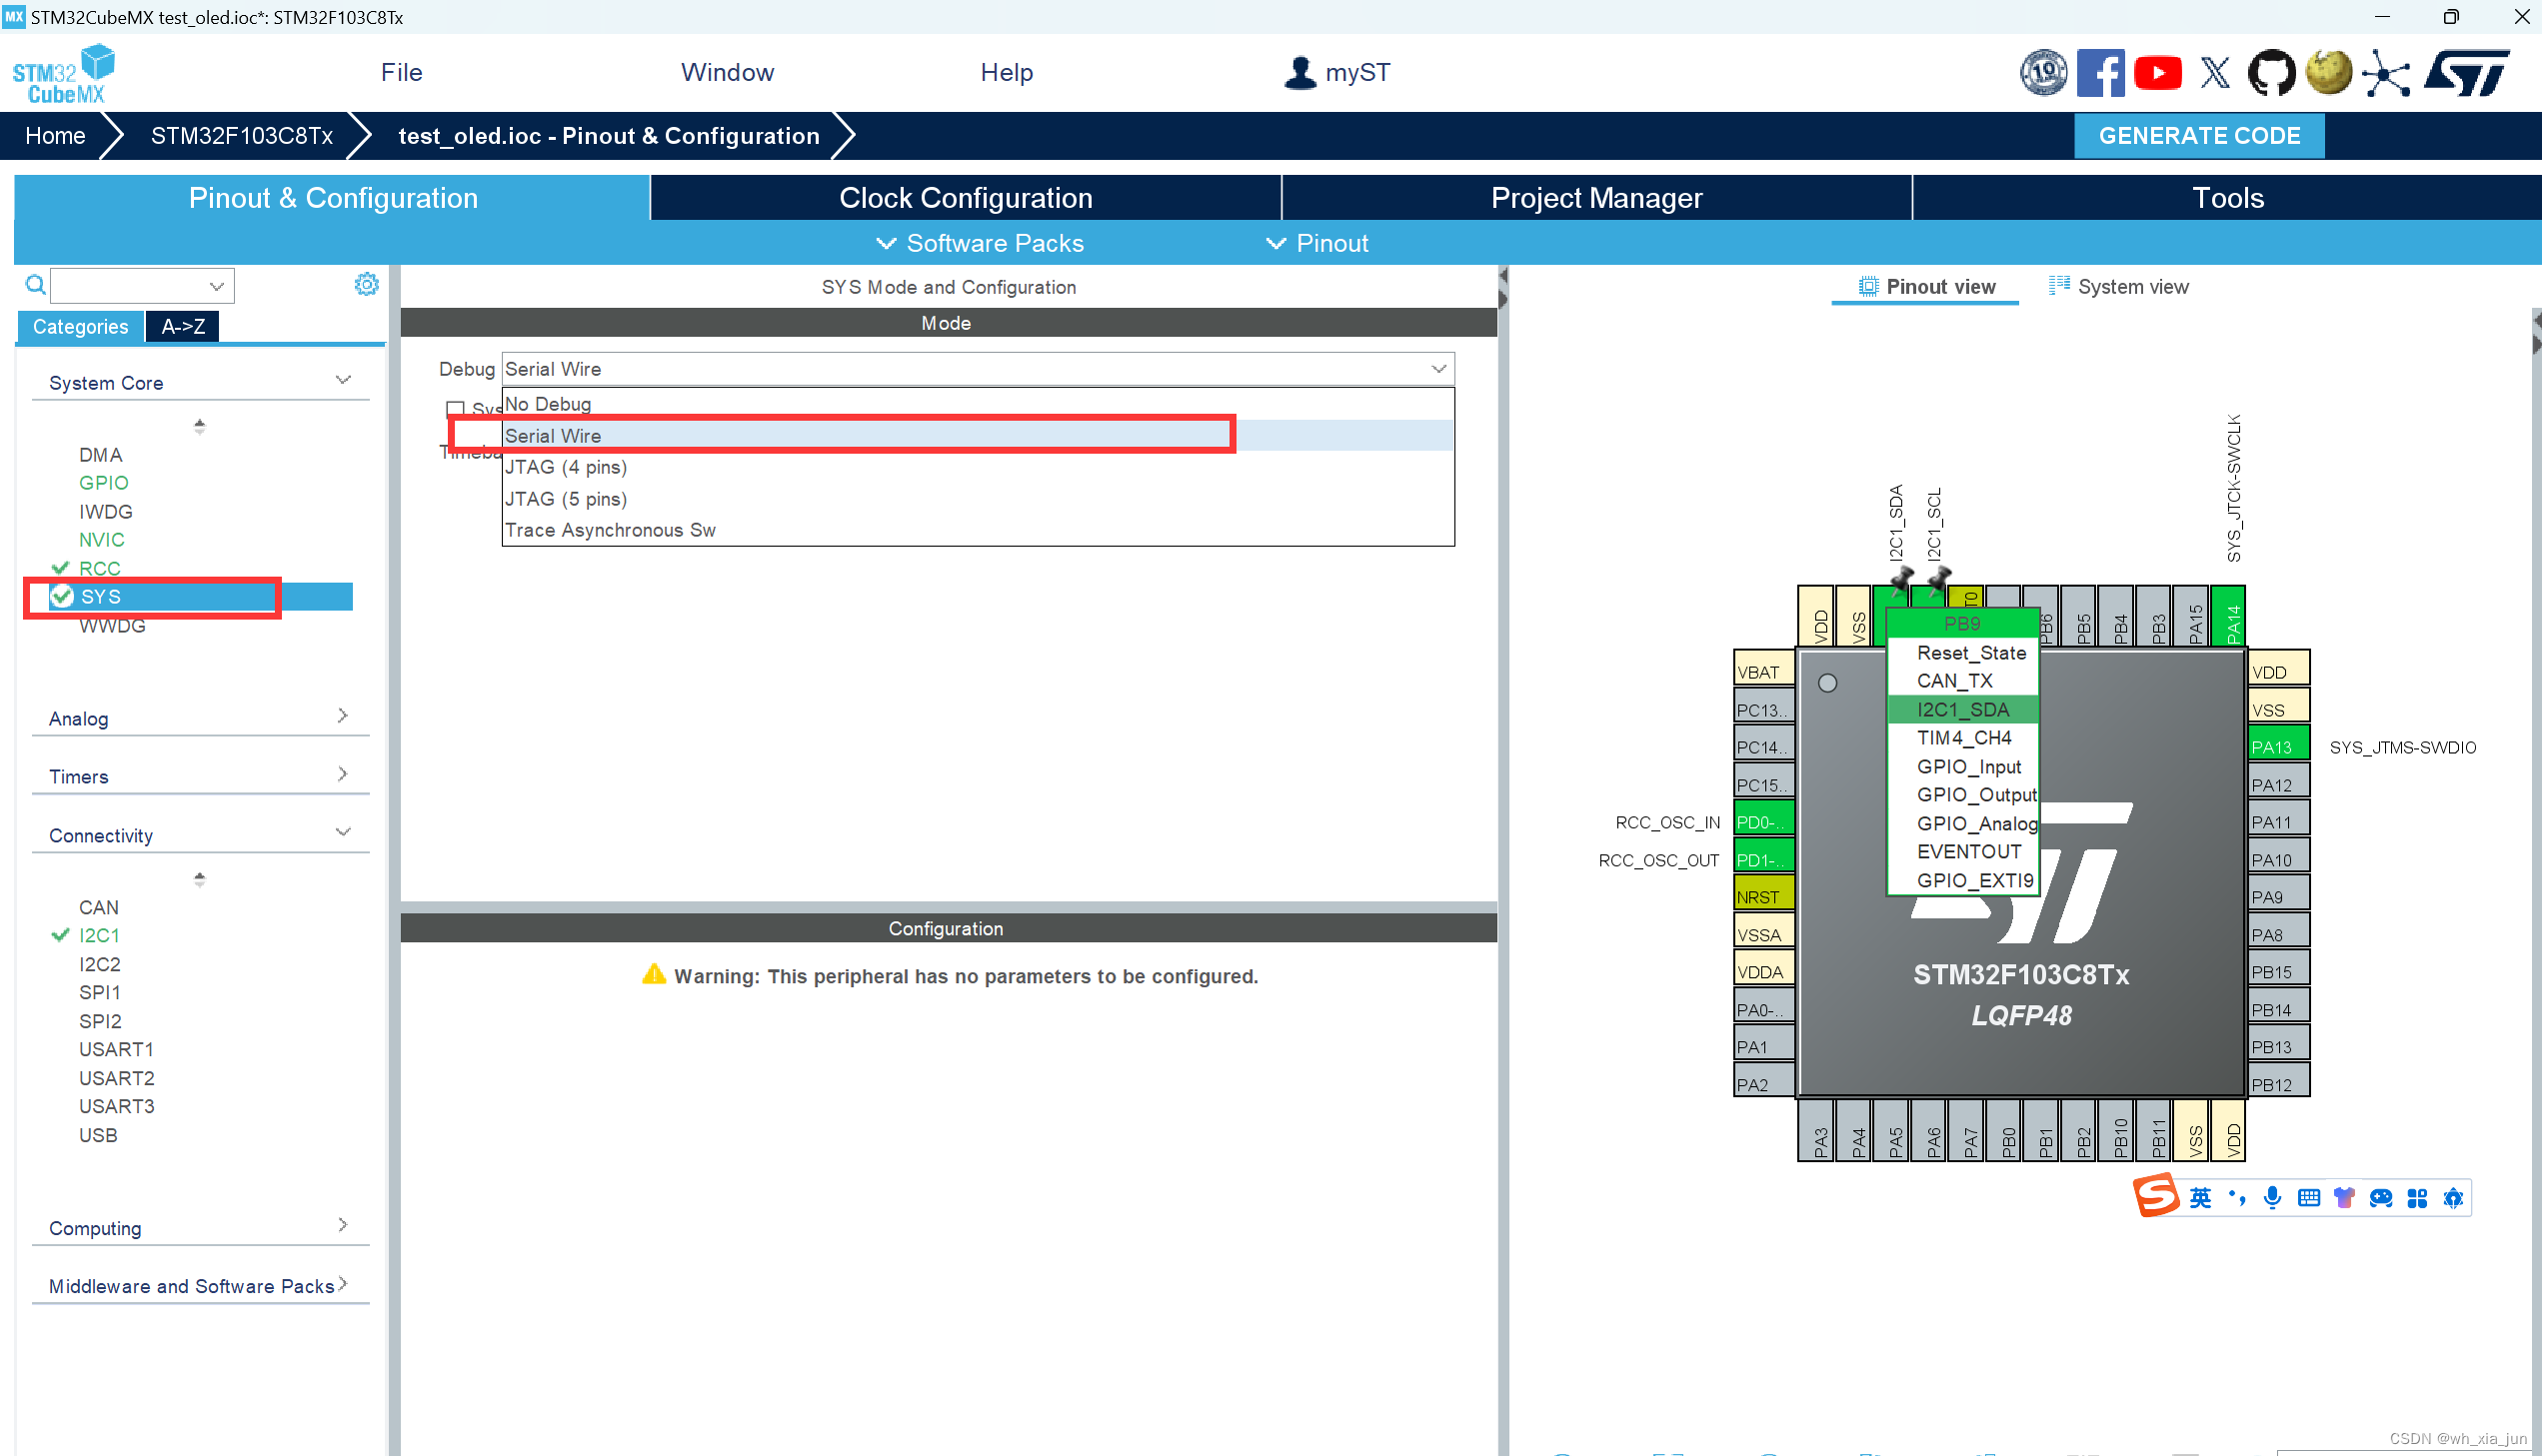This screenshot has height=1456, width=2542.
Task: Click the ST logo icon
Action: (x=2467, y=73)
